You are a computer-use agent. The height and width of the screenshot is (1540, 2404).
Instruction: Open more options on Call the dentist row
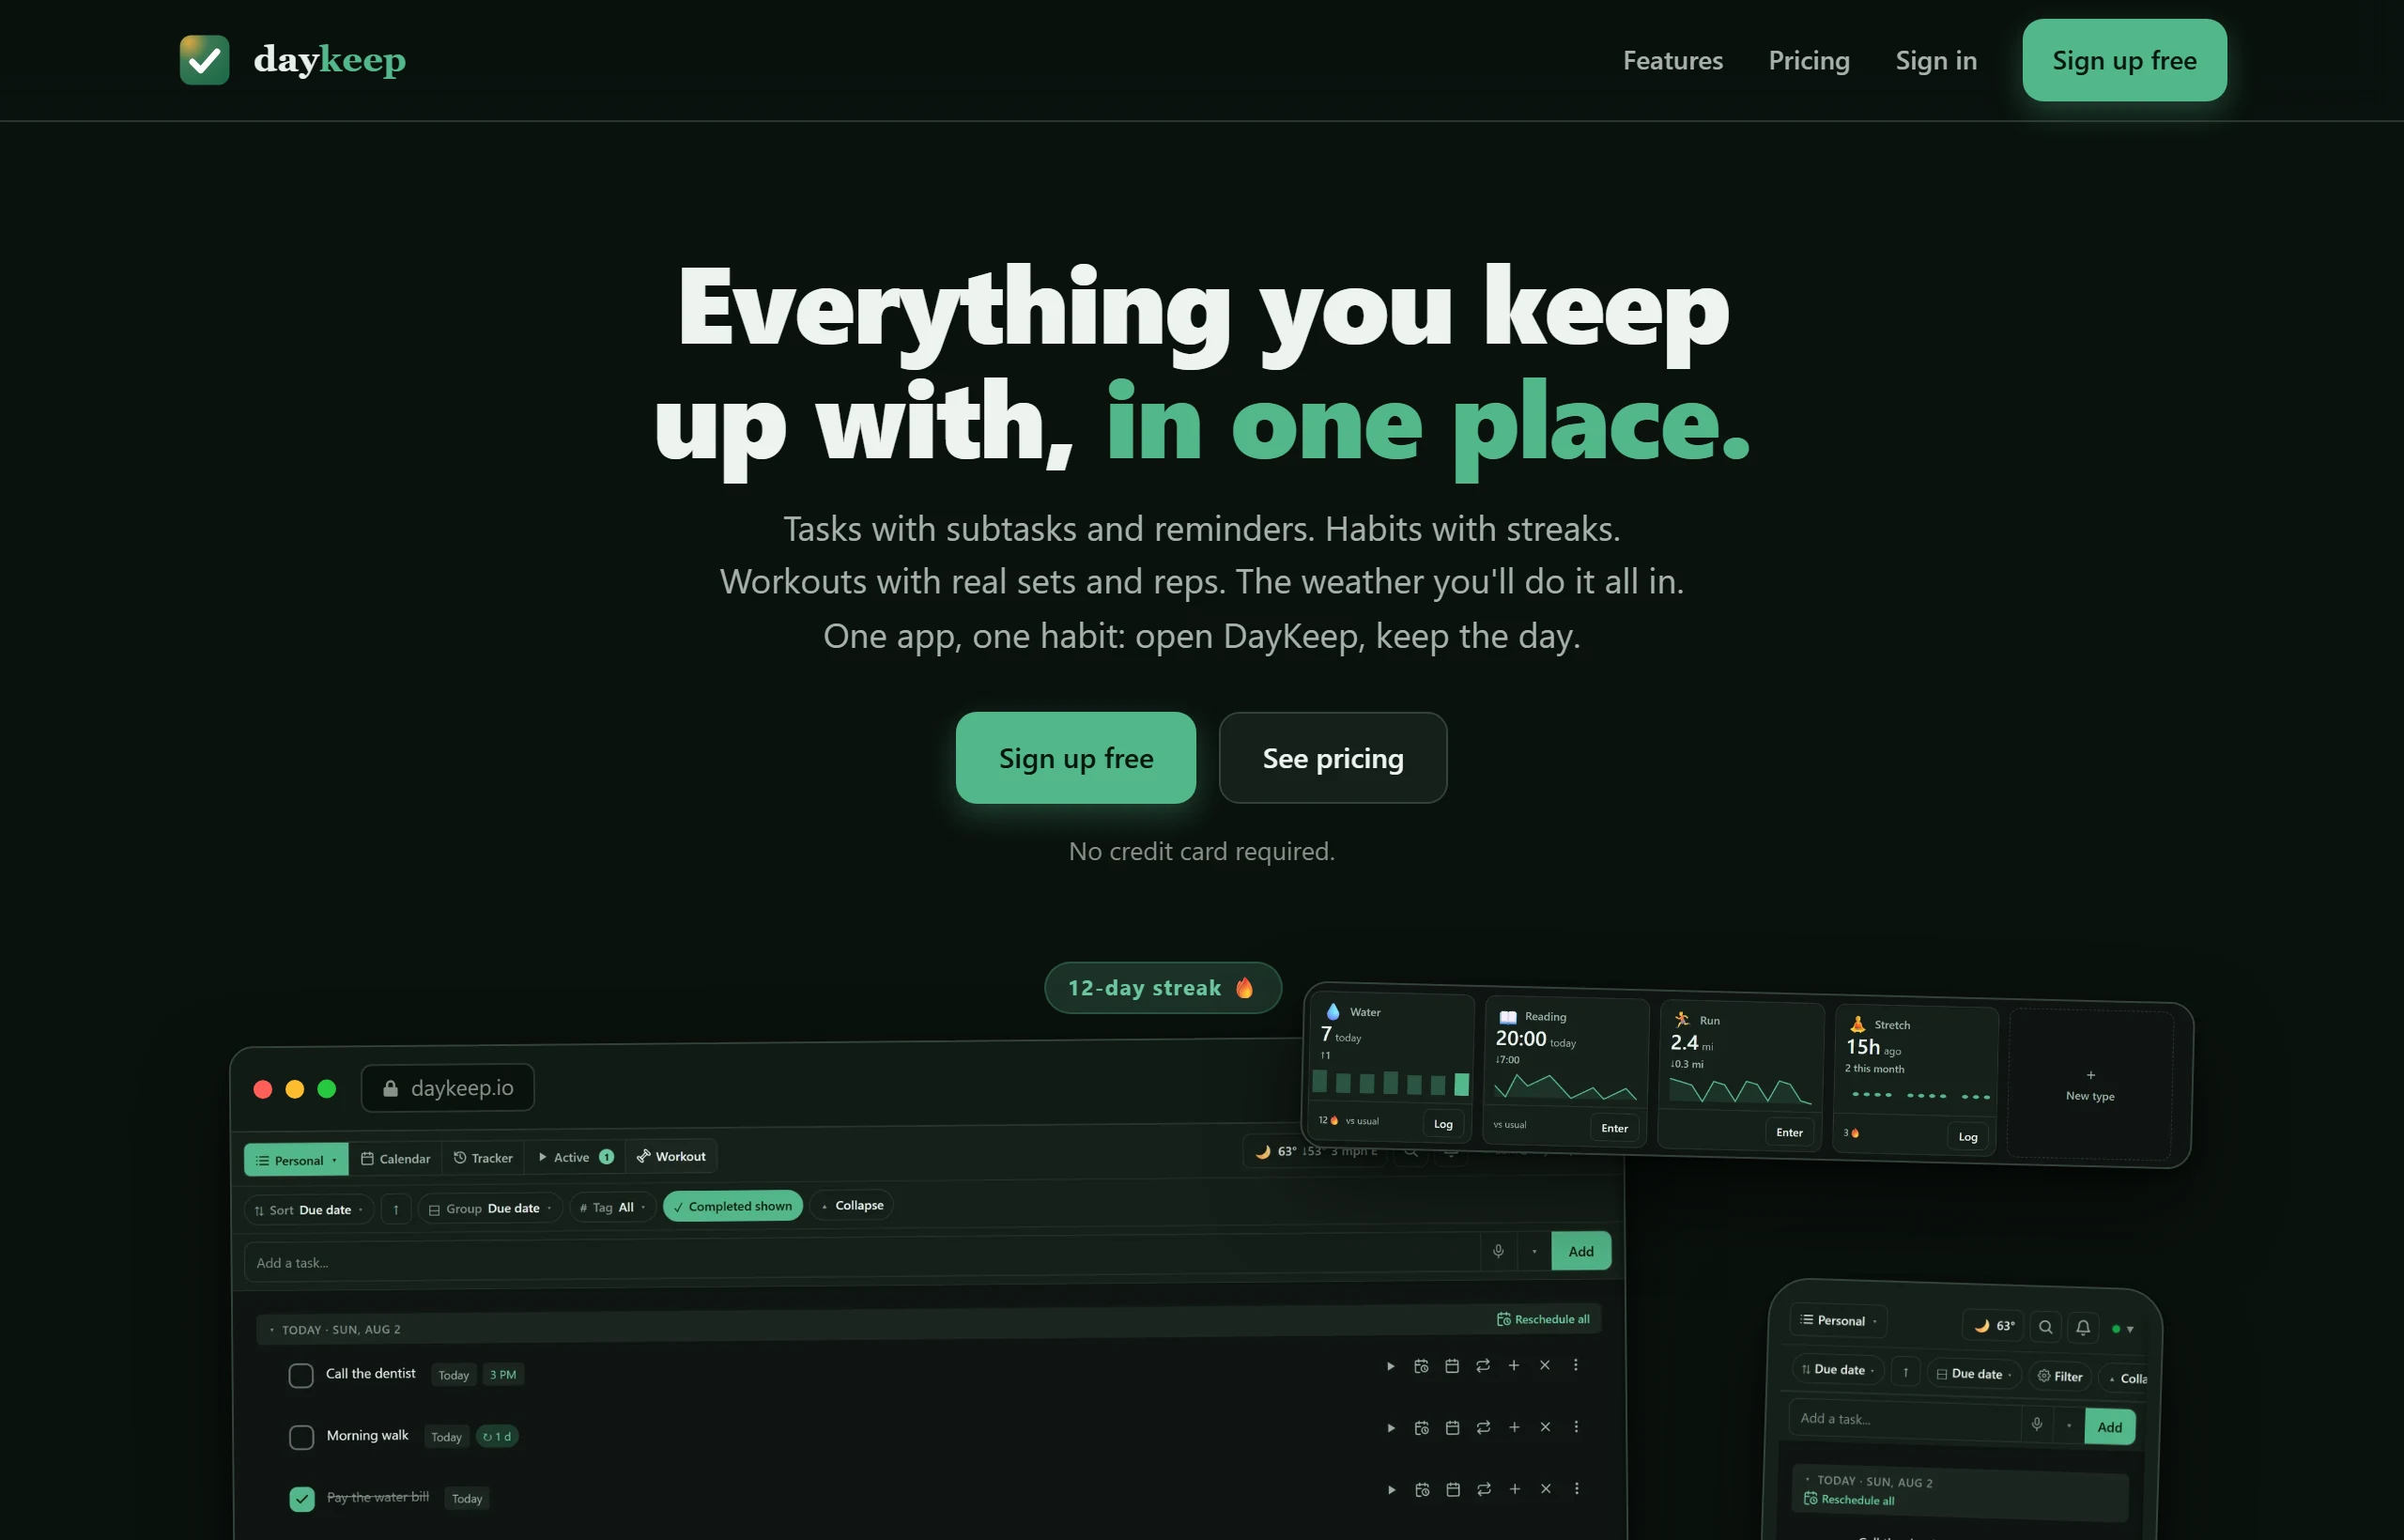[1576, 1365]
